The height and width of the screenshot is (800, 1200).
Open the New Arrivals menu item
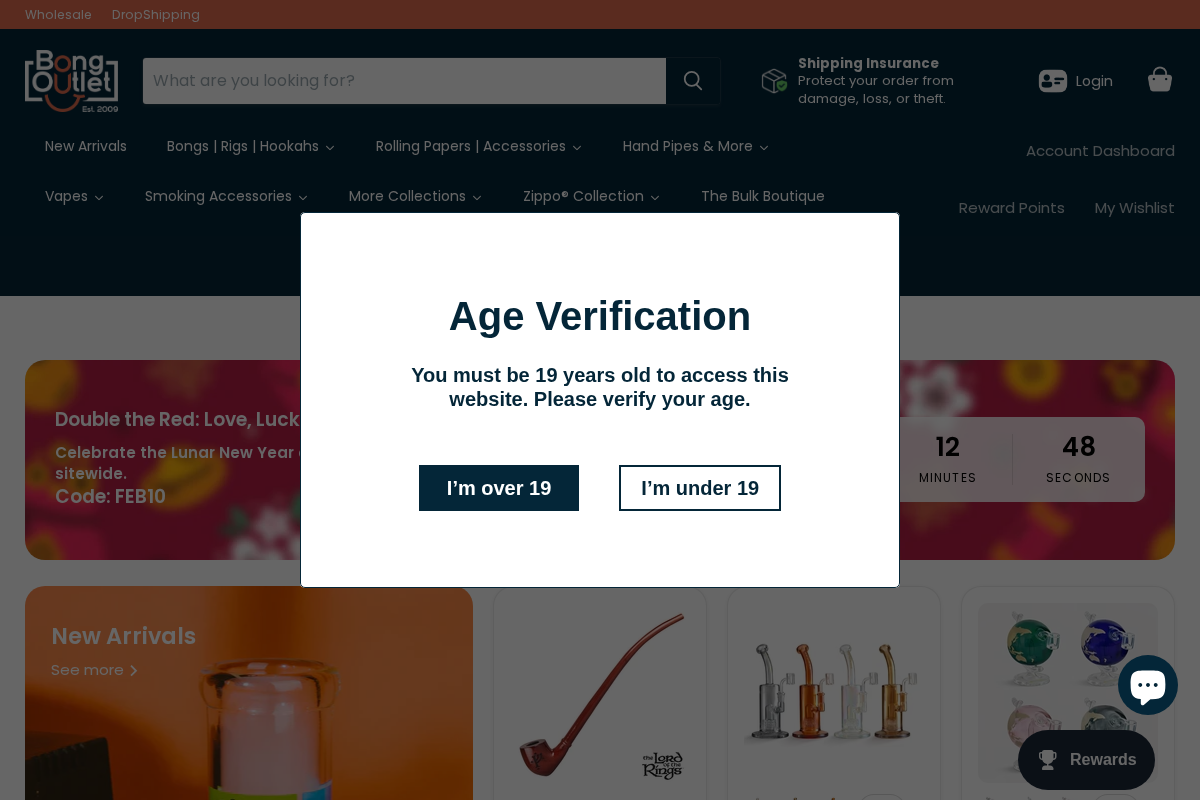pos(86,147)
